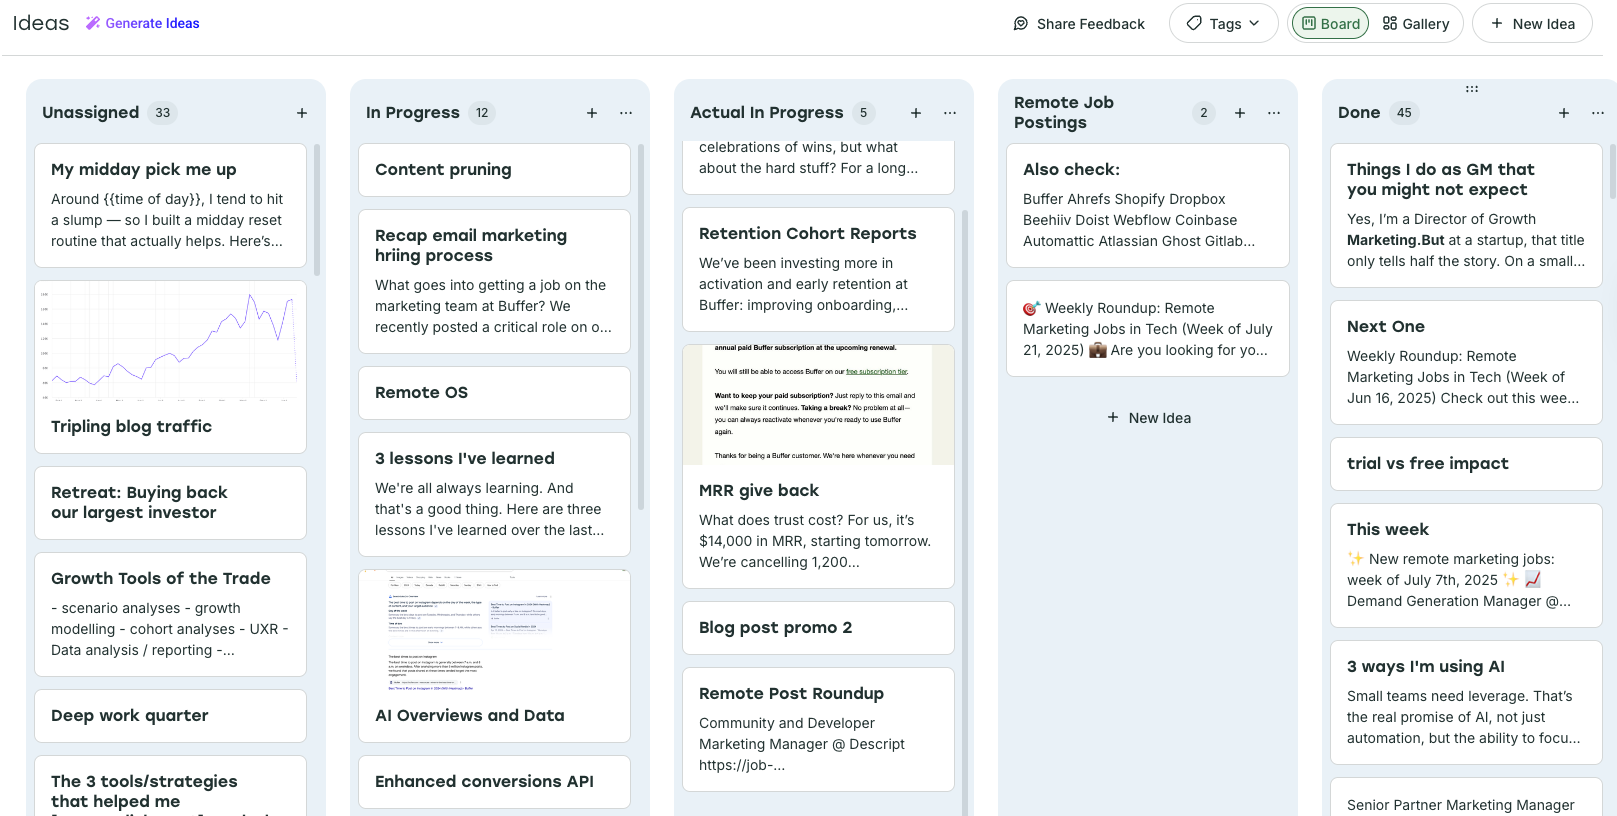Click plus icon in Remote Job Postings column
The height and width of the screenshot is (816, 1617).
pyautogui.click(x=1240, y=113)
